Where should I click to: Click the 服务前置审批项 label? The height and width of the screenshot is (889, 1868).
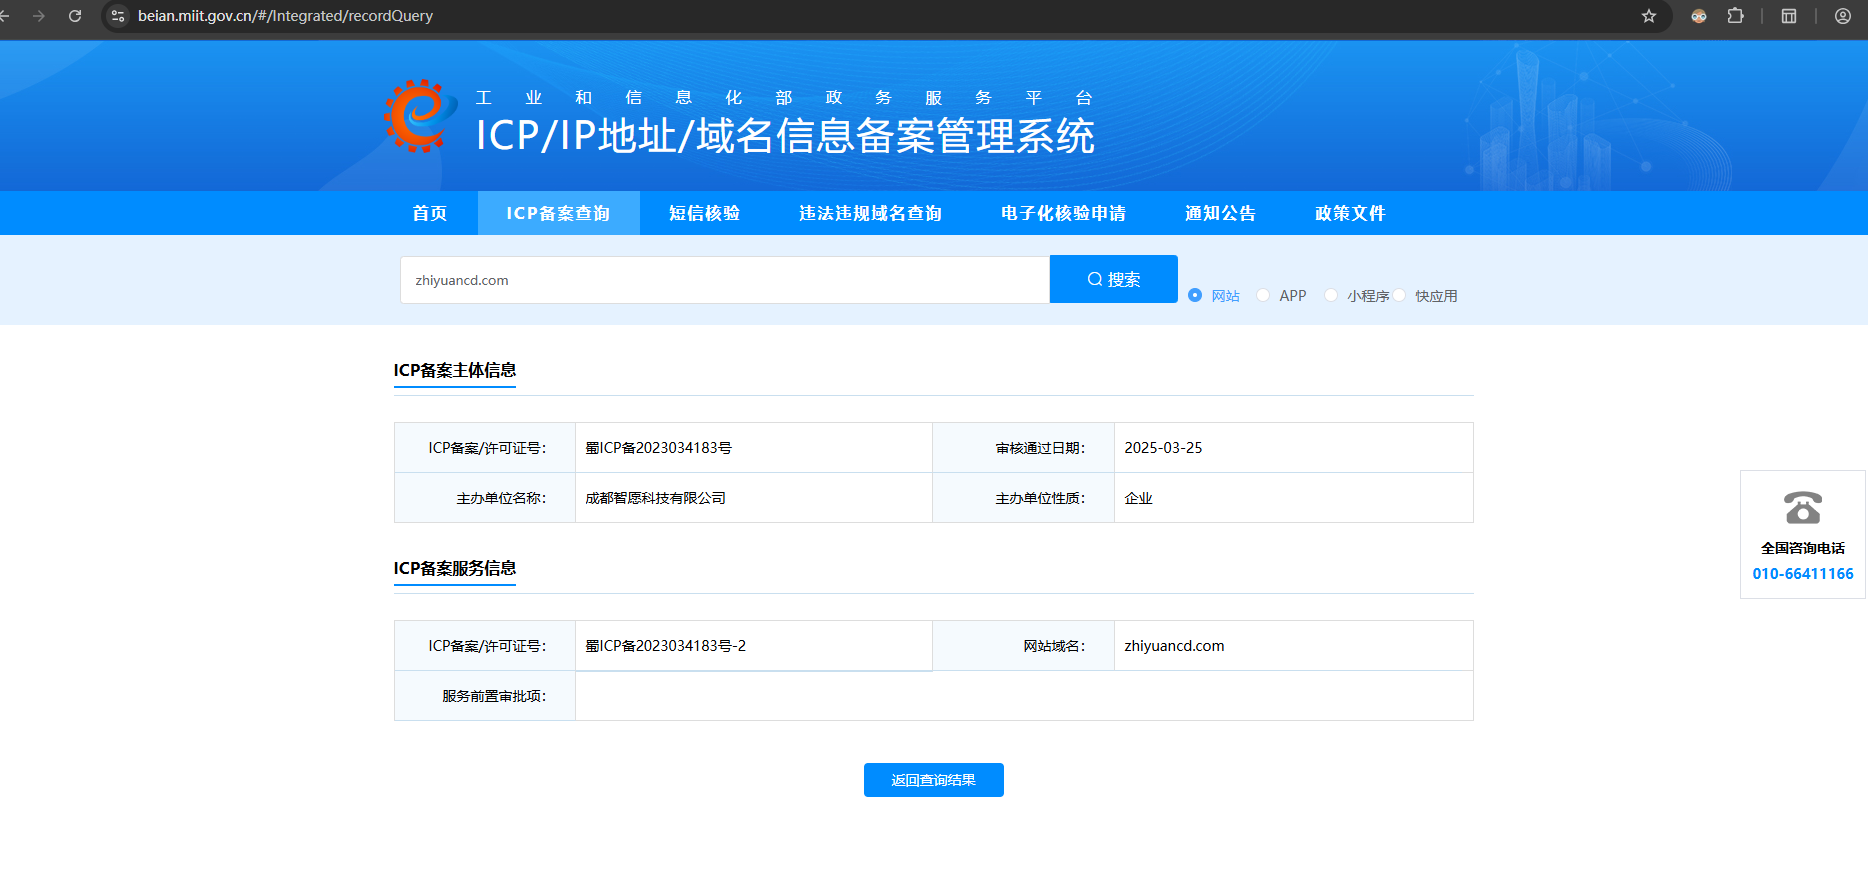click(x=494, y=696)
